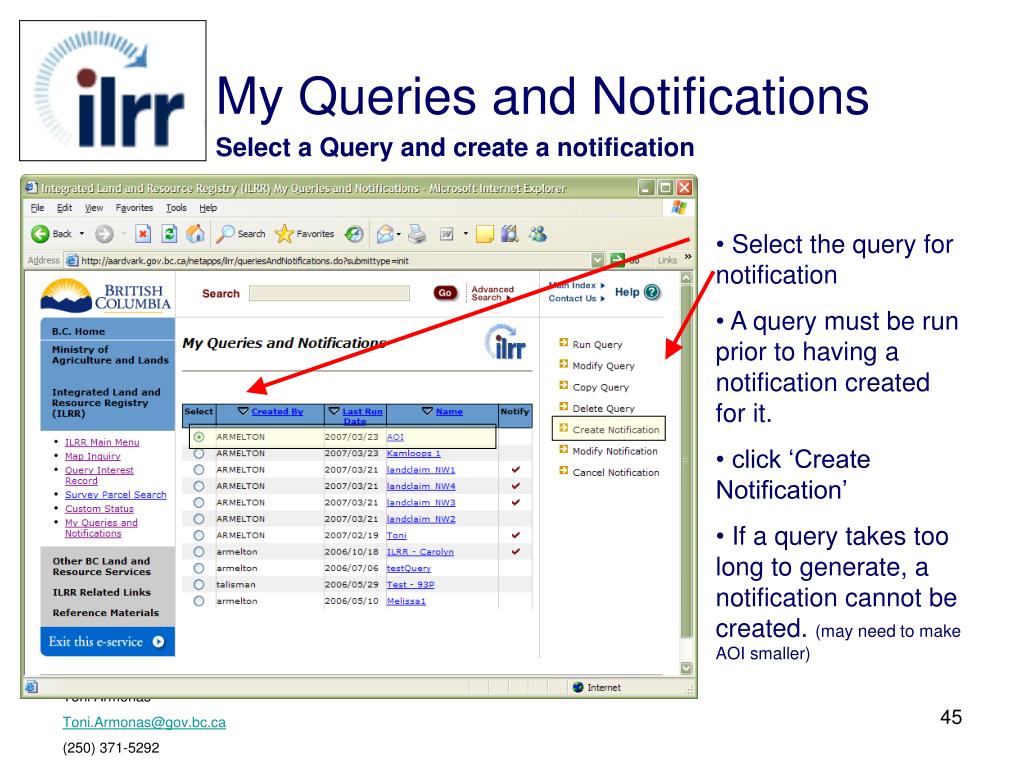The width and height of the screenshot is (1024, 768).
Task: Click the Exit this e-service button
Action: [108, 641]
